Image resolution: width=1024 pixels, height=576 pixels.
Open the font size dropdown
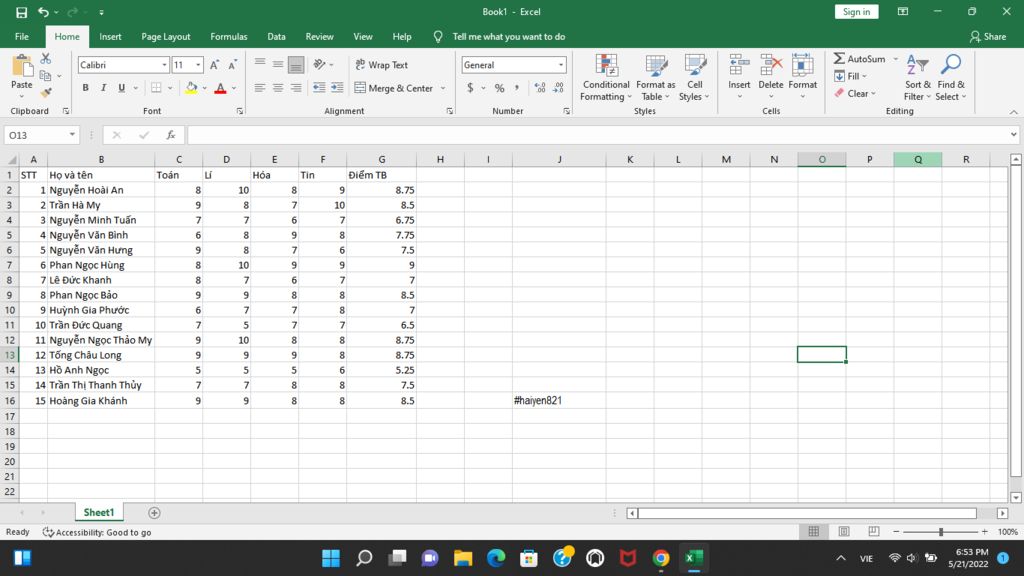coord(198,65)
